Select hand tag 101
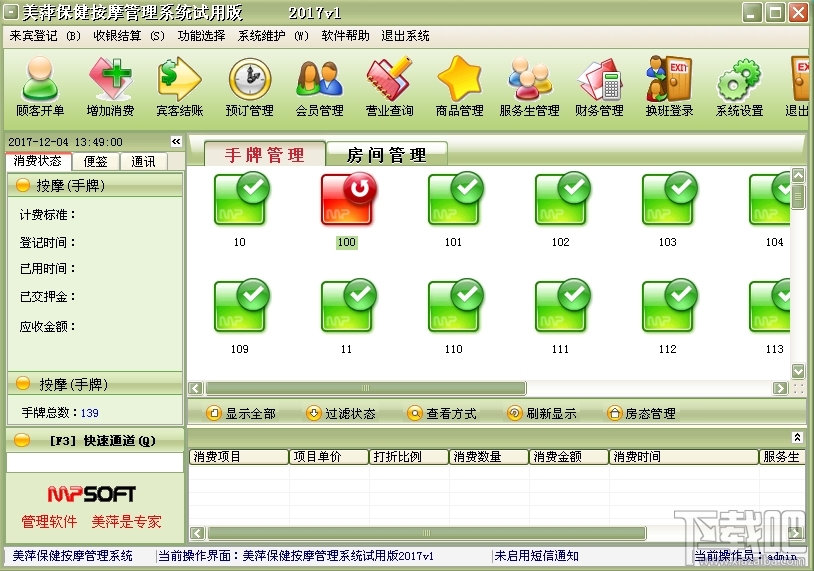The image size is (814, 571). coord(455,200)
